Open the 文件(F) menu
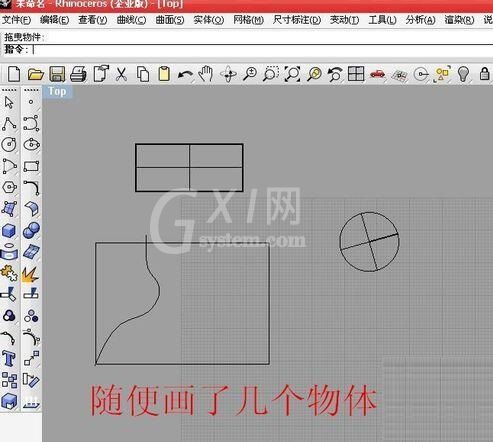Screen dimensions: 493x442 (x=16, y=20)
